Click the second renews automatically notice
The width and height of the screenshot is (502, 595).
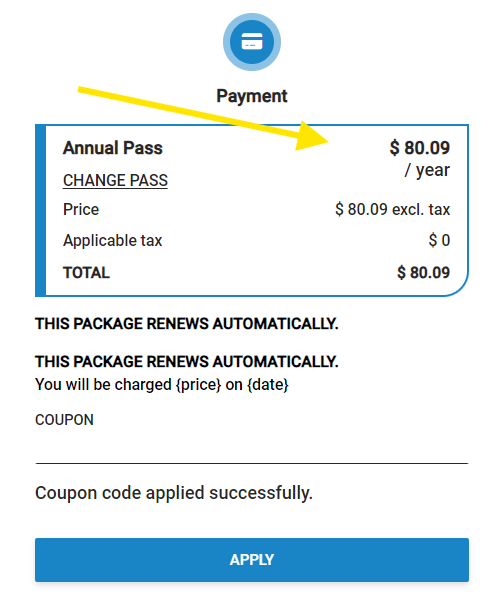187,362
